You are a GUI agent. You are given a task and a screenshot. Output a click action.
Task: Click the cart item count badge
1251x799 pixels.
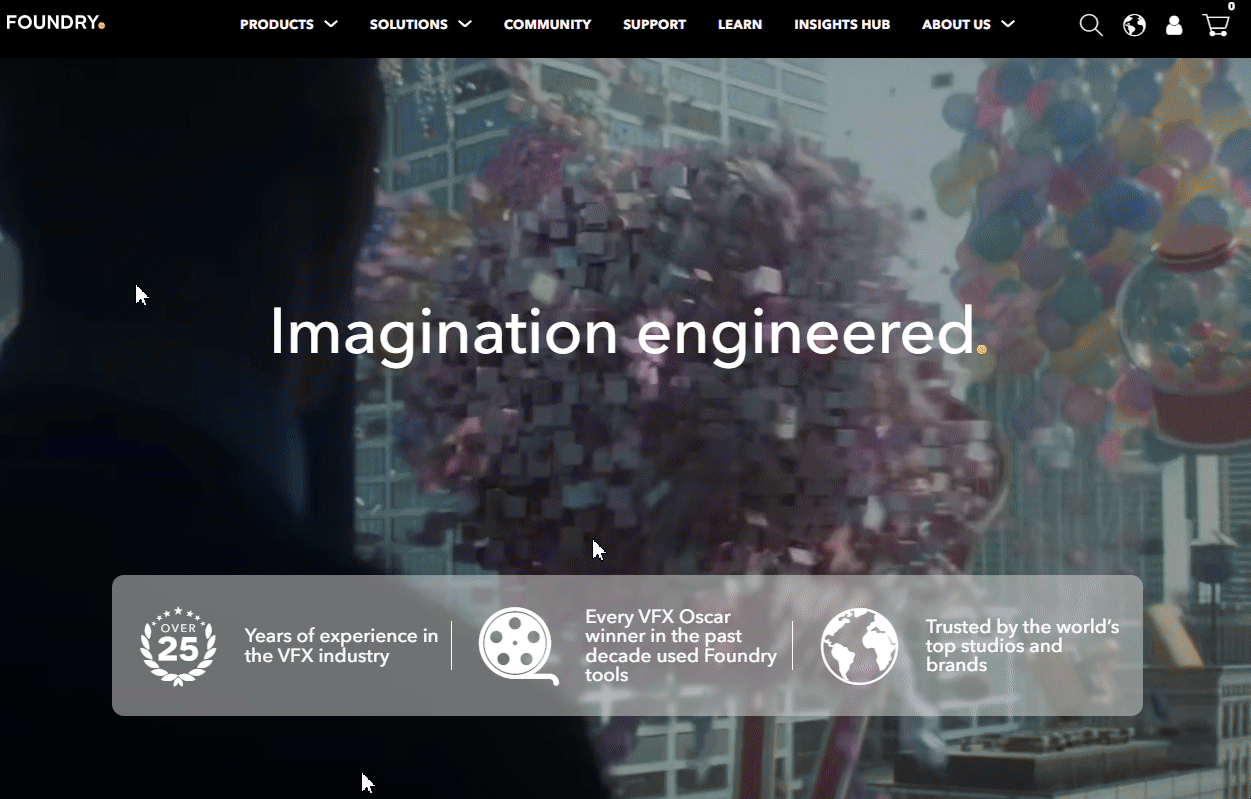(1227, 8)
